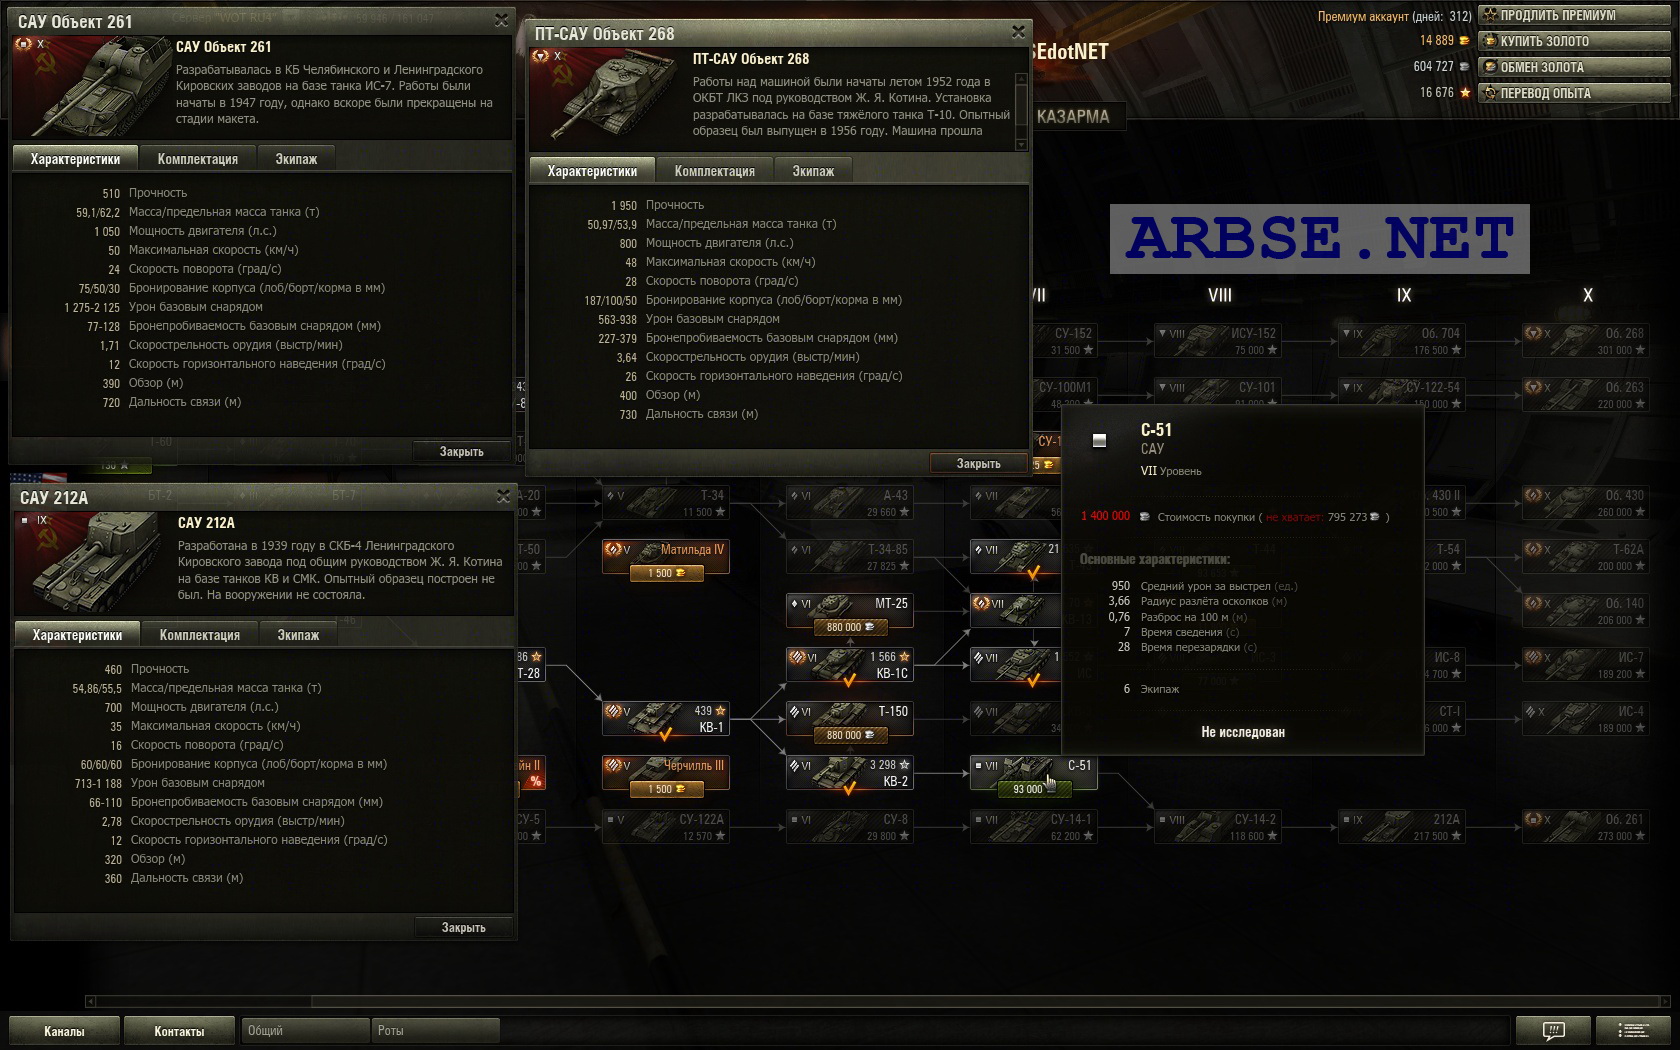
Task: Click the 93 000 research button under С-51
Action: (1034, 789)
